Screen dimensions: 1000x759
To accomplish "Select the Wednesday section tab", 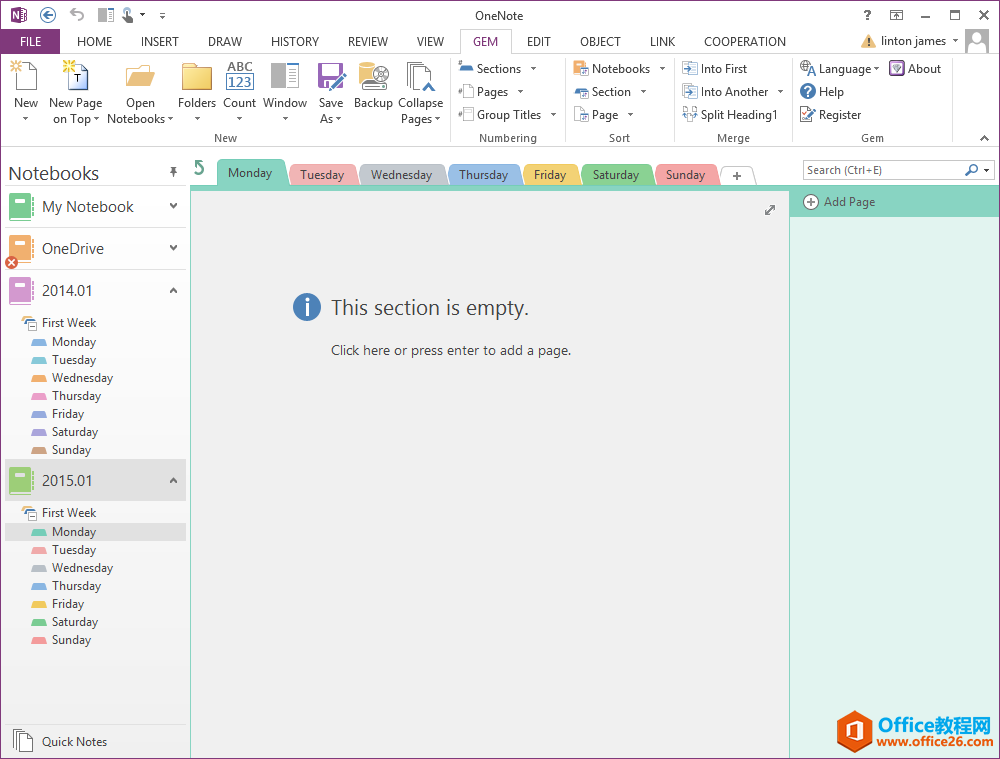I will click(x=401, y=175).
